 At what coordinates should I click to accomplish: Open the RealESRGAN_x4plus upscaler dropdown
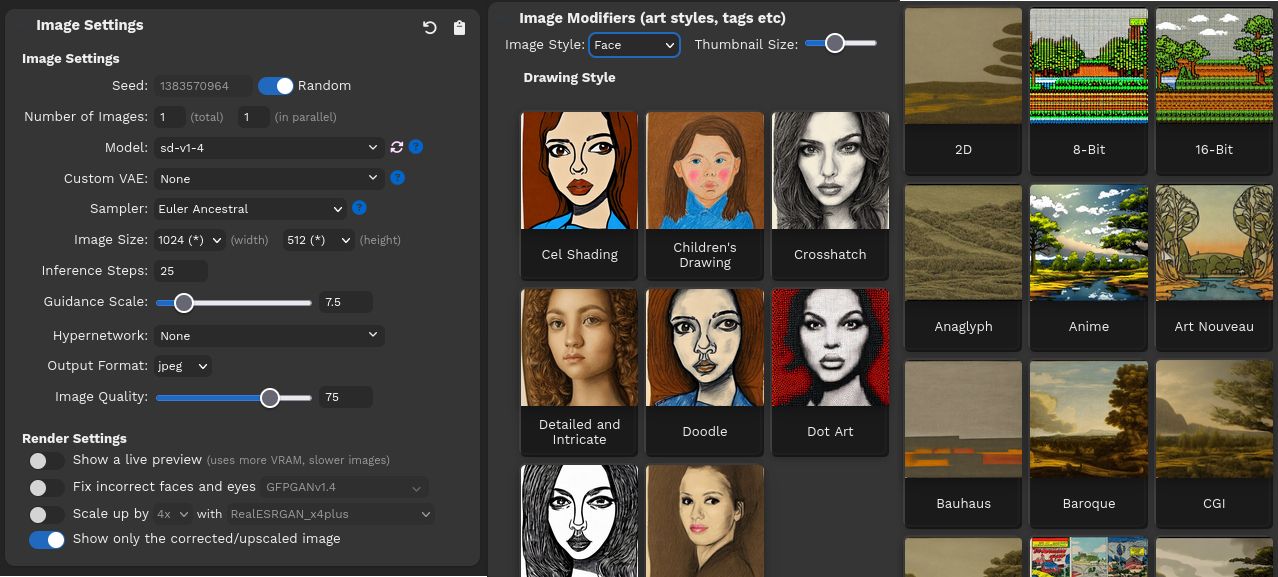(x=330, y=514)
